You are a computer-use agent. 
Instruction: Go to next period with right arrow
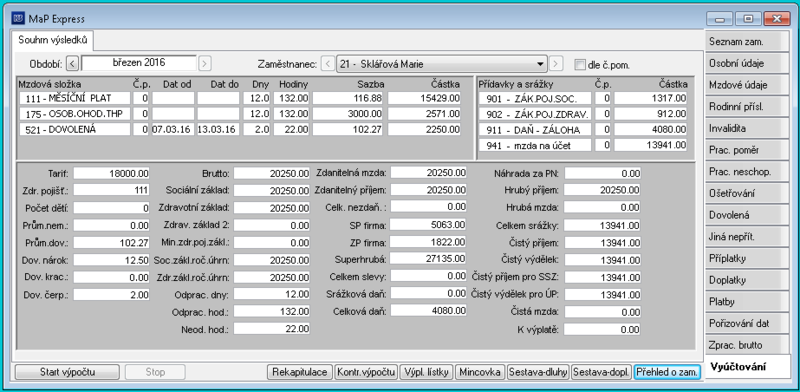pyautogui.click(x=205, y=64)
